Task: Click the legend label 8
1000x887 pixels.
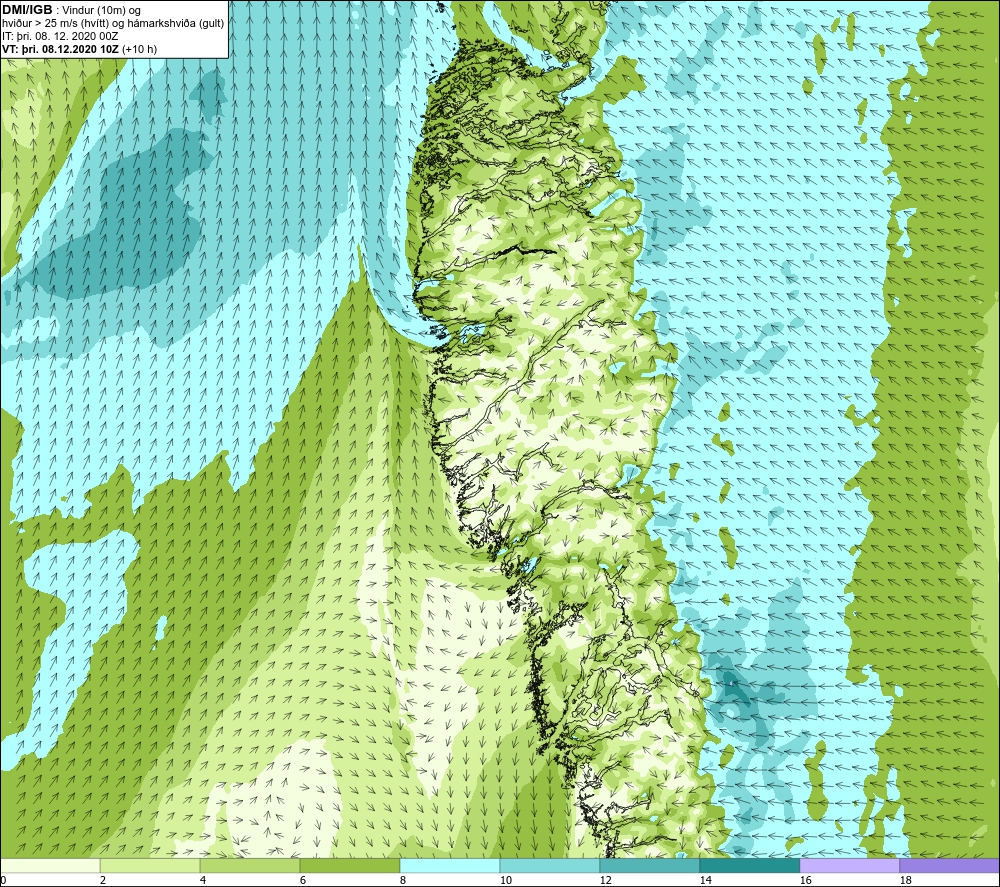Action: pos(402,880)
